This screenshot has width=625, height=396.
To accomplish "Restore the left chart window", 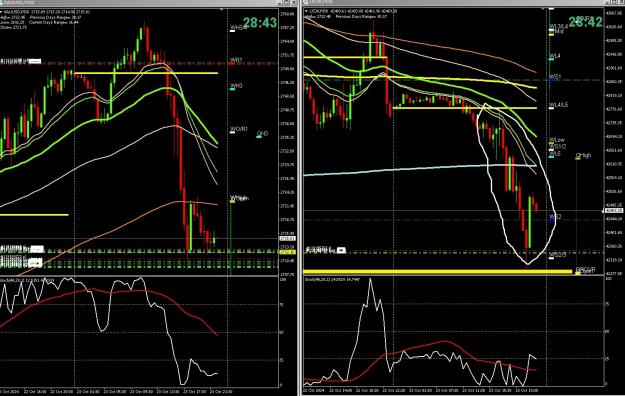I will [287, 2].
